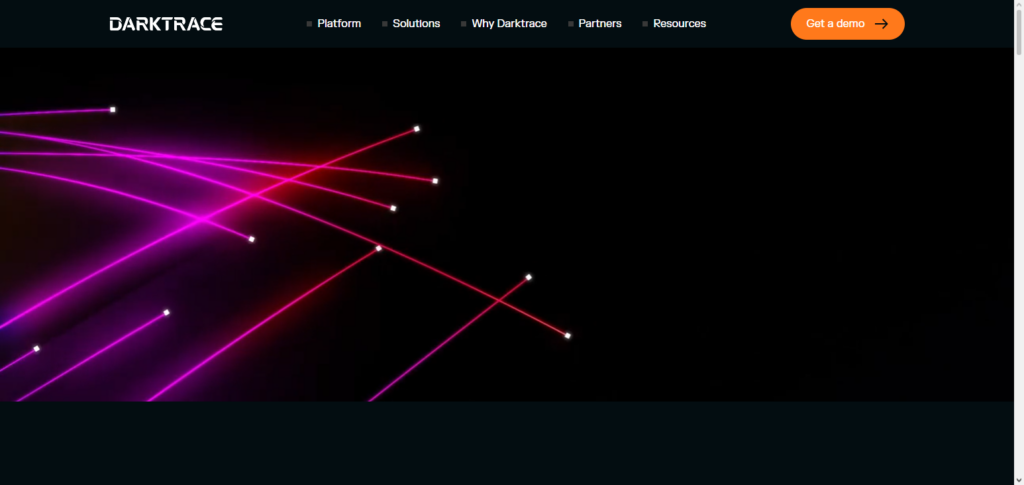Click the arrow icon in Get a demo
Viewport: 1024px width, 485px height.
[x=881, y=24]
